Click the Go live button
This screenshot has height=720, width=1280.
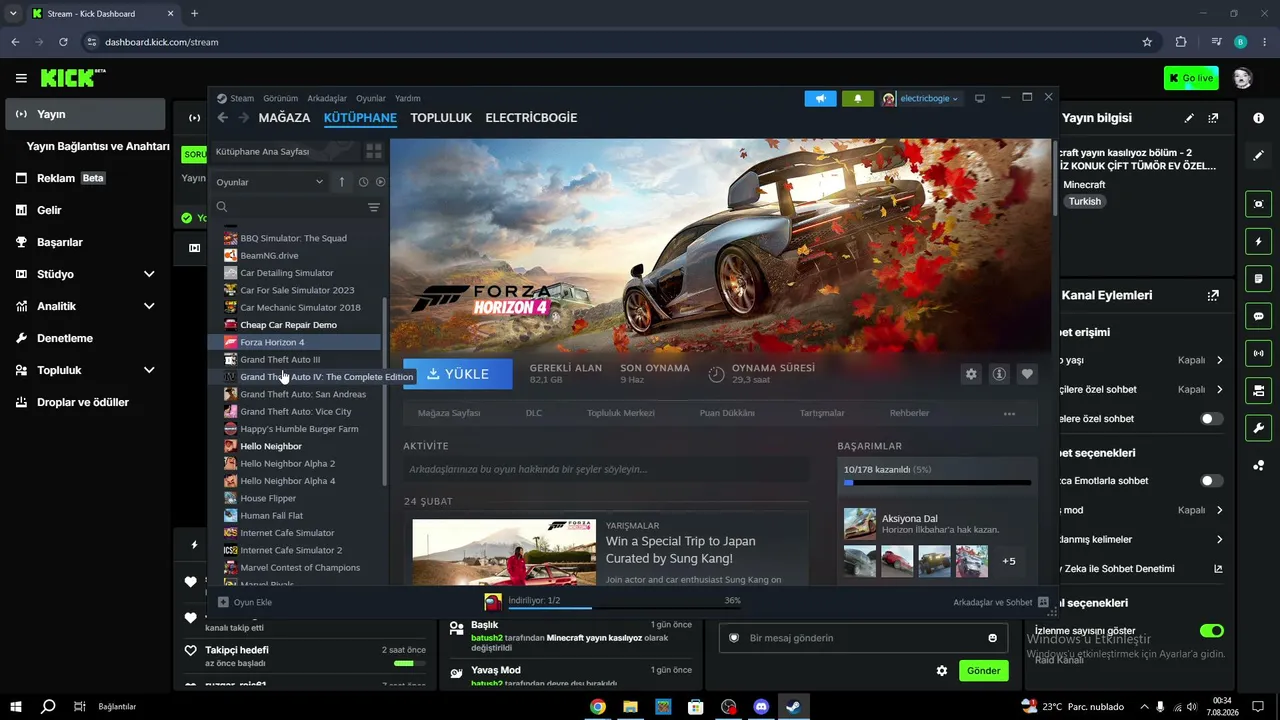(1191, 78)
